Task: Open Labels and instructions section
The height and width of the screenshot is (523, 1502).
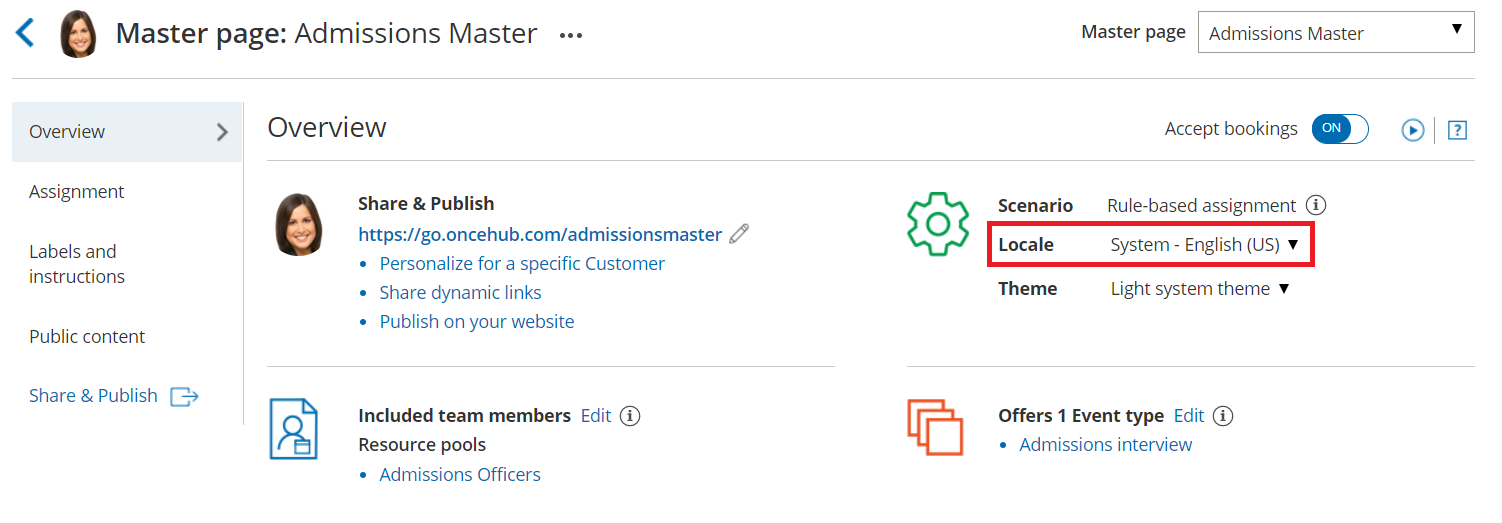Action: point(77,264)
